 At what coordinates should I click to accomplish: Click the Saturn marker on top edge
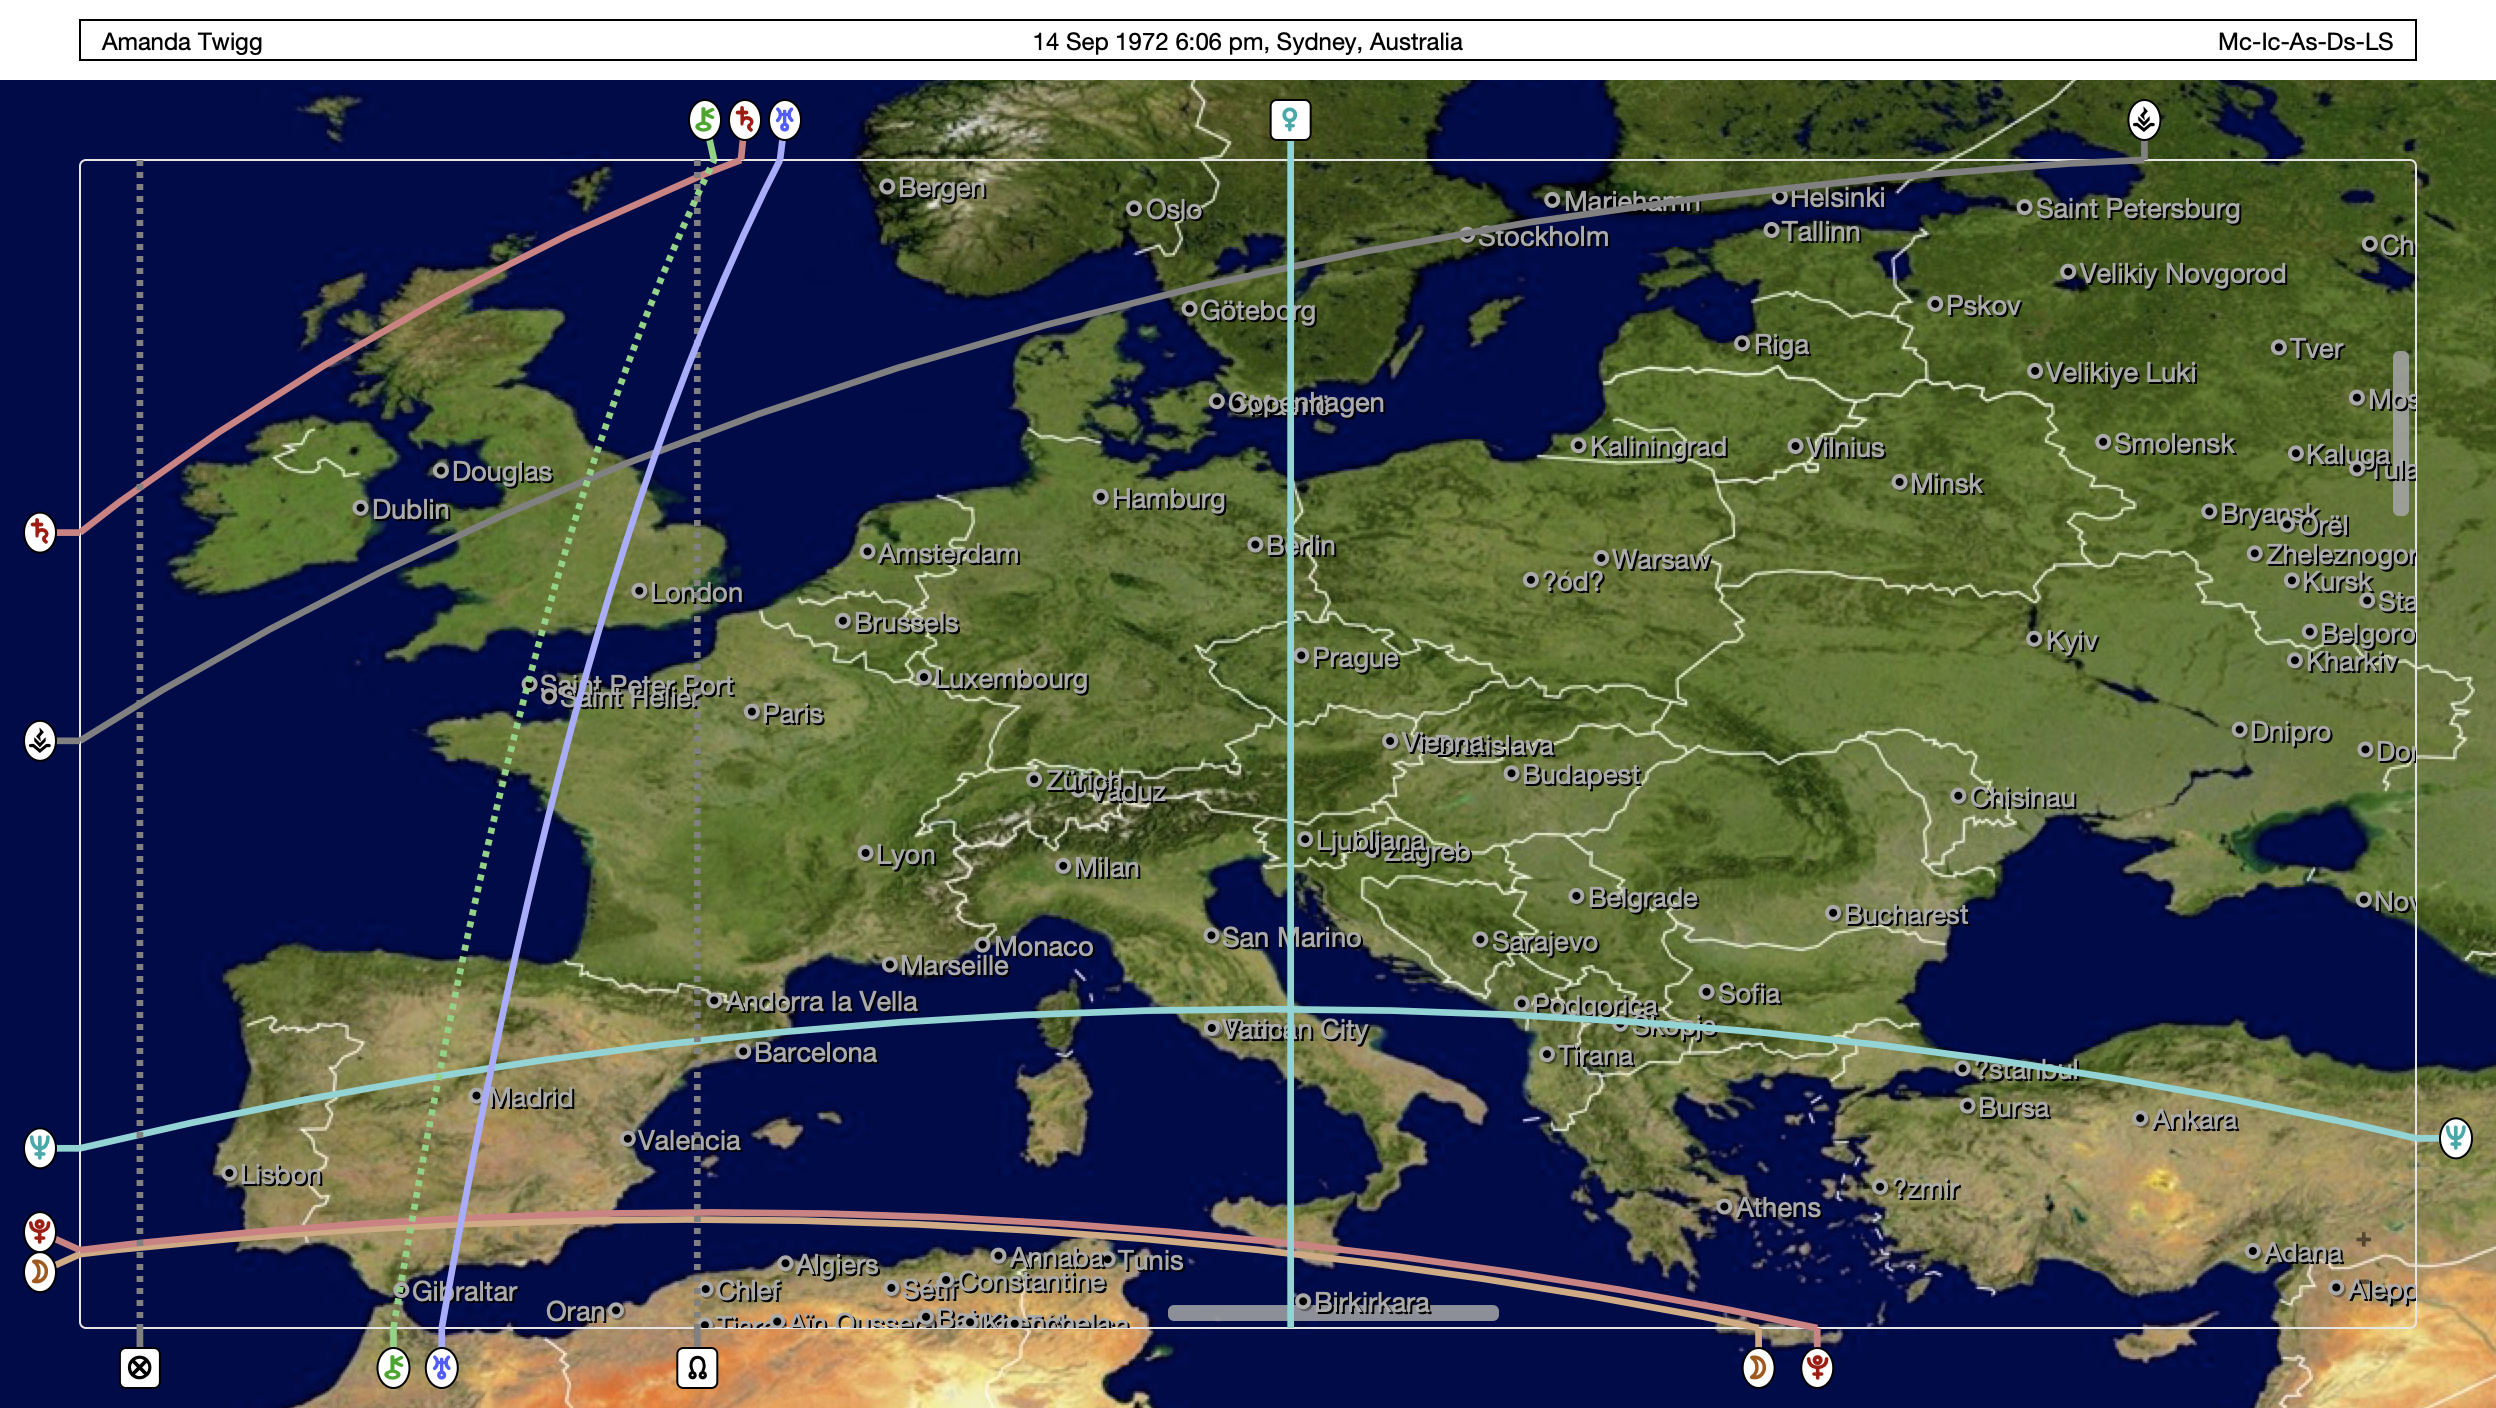pos(744,120)
